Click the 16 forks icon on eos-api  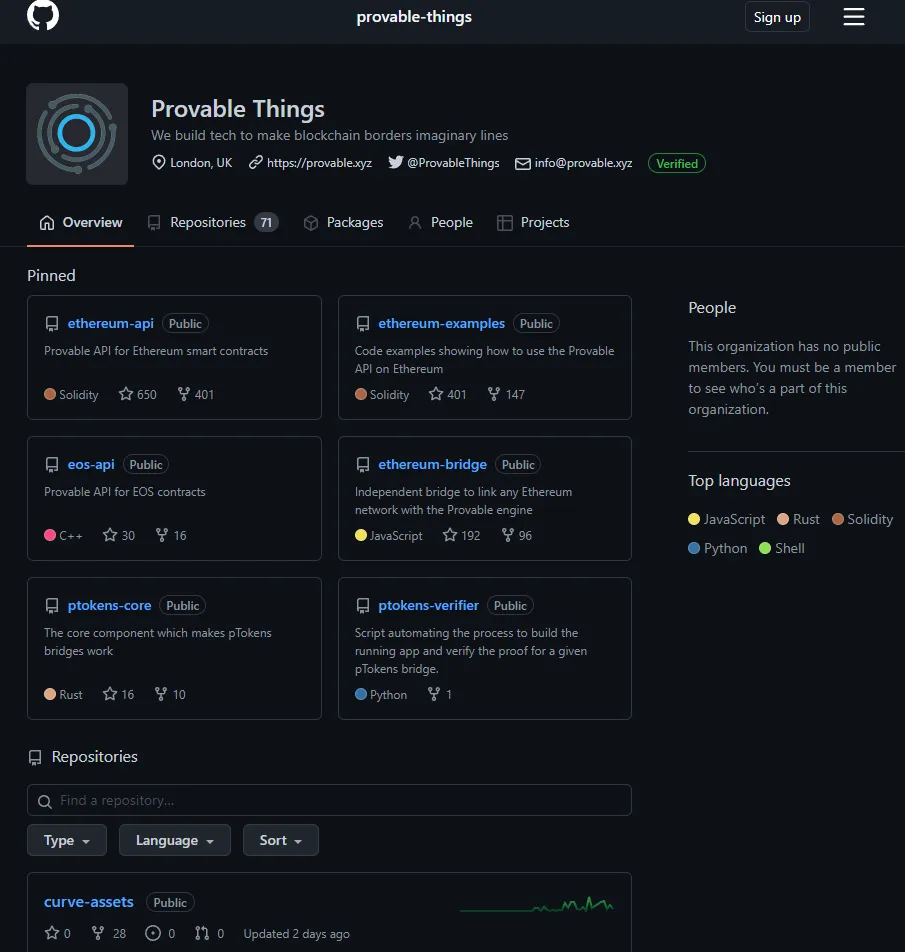coord(162,535)
